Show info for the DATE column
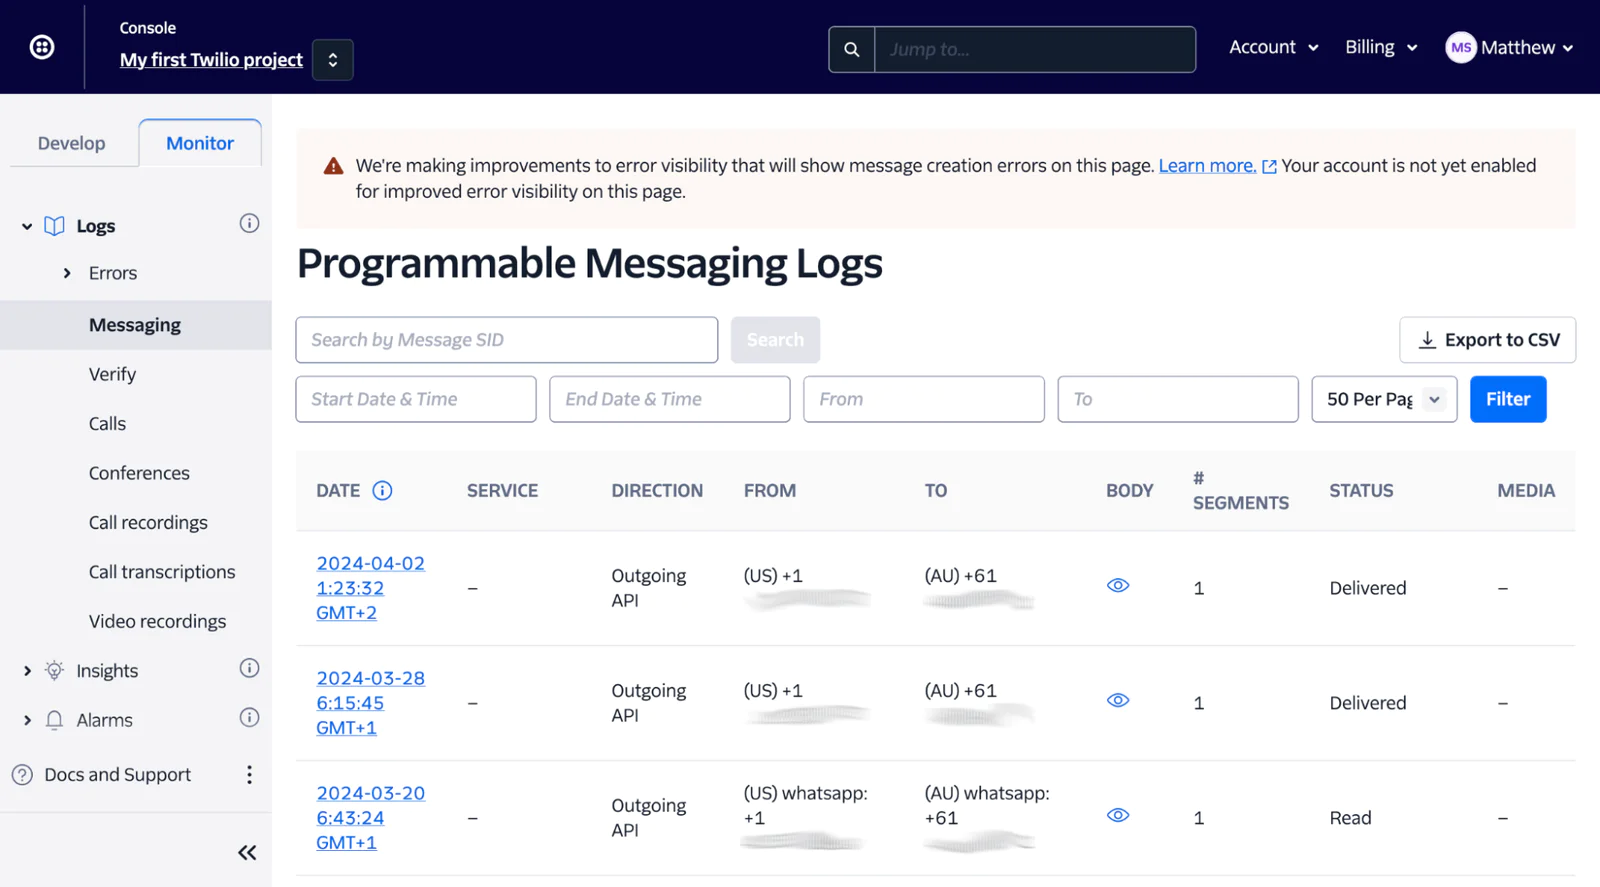This screenshot has width=1600, height=887. 382,491
